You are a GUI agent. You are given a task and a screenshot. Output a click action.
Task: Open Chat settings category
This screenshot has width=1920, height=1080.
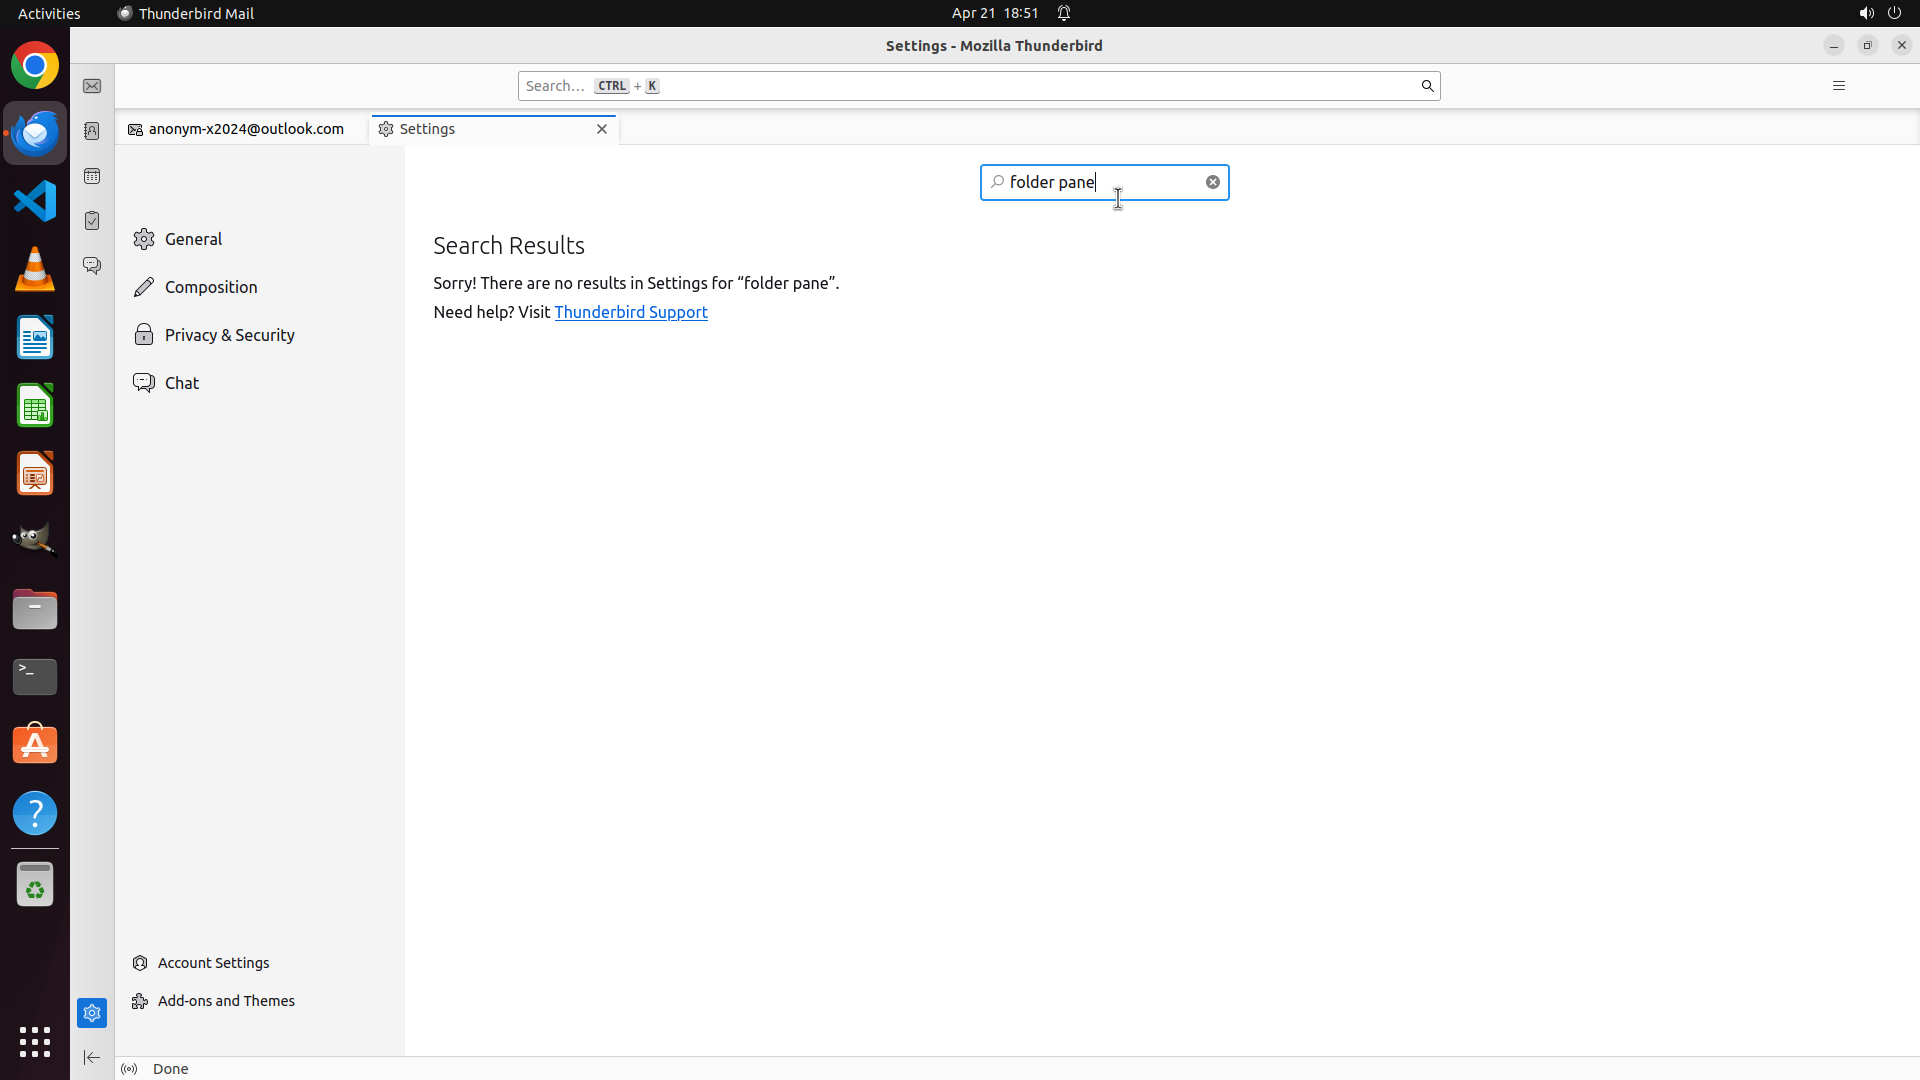click(x=182, y=383)
